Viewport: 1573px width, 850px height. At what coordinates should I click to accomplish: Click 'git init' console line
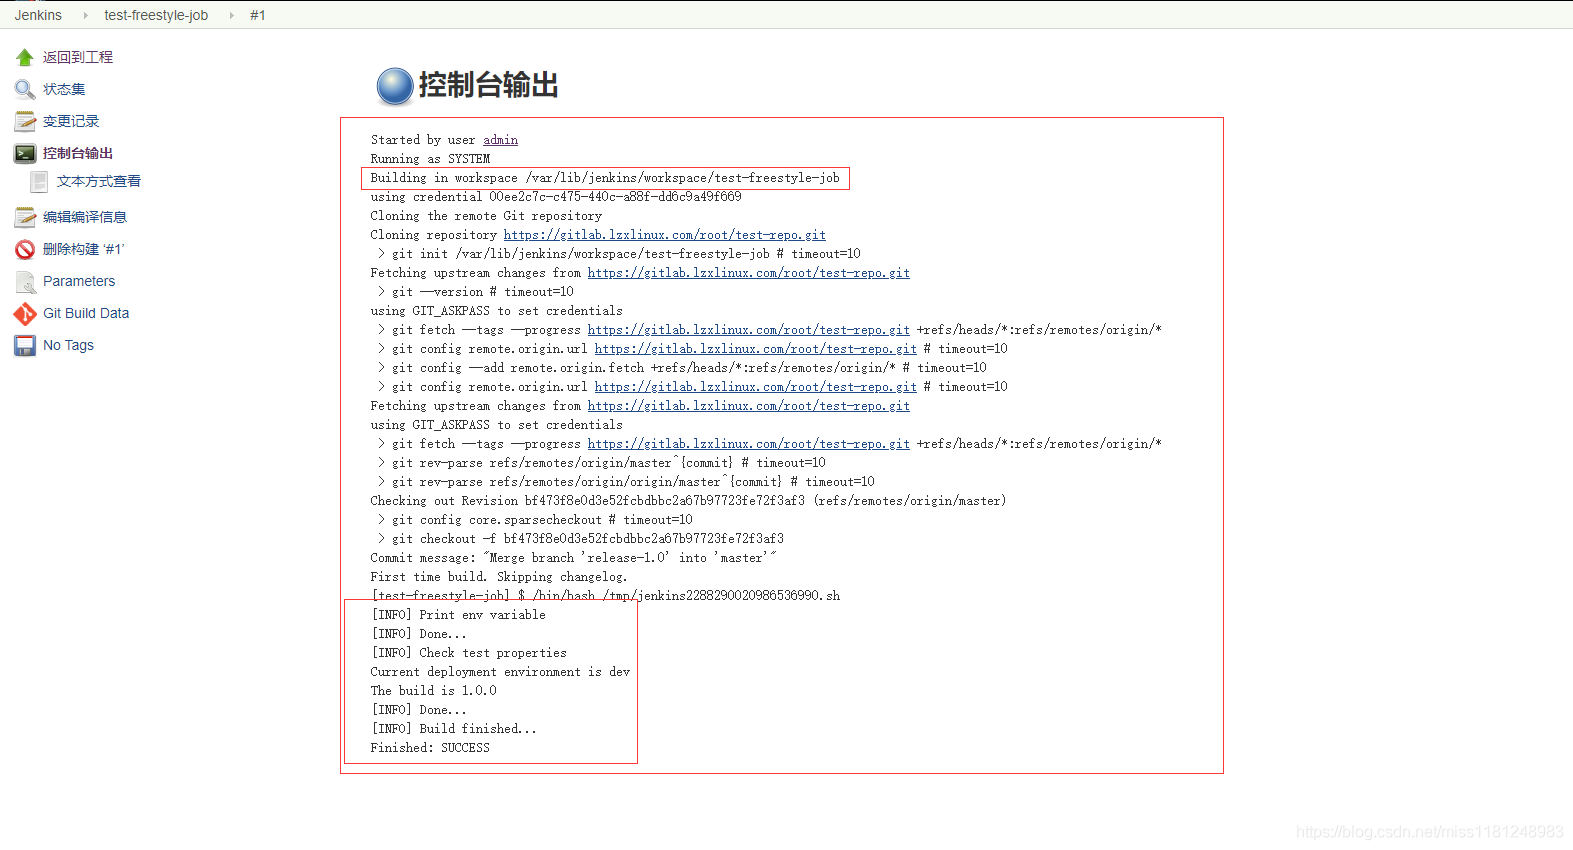click(619, 254)
